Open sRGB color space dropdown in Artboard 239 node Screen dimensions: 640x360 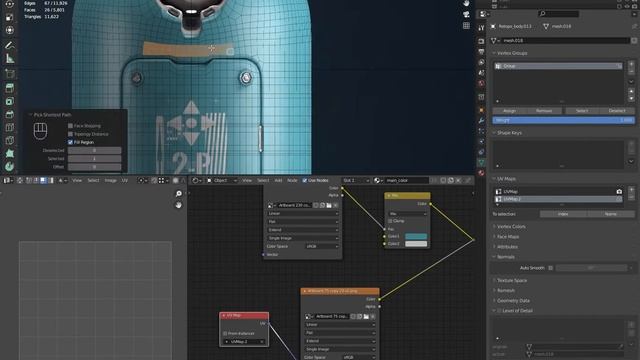point(321,247)
